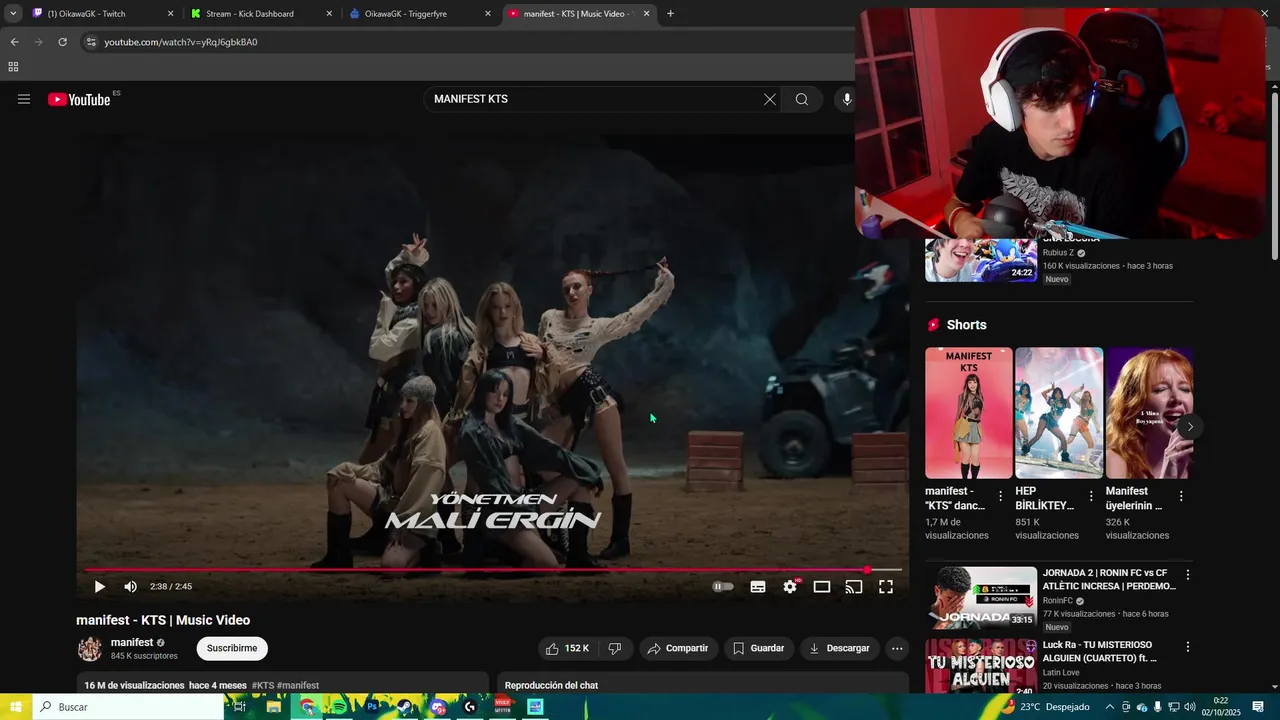Seek on the red video progress bar
The width and height of the screenshot is (1280, 720).
click(493, 570)
